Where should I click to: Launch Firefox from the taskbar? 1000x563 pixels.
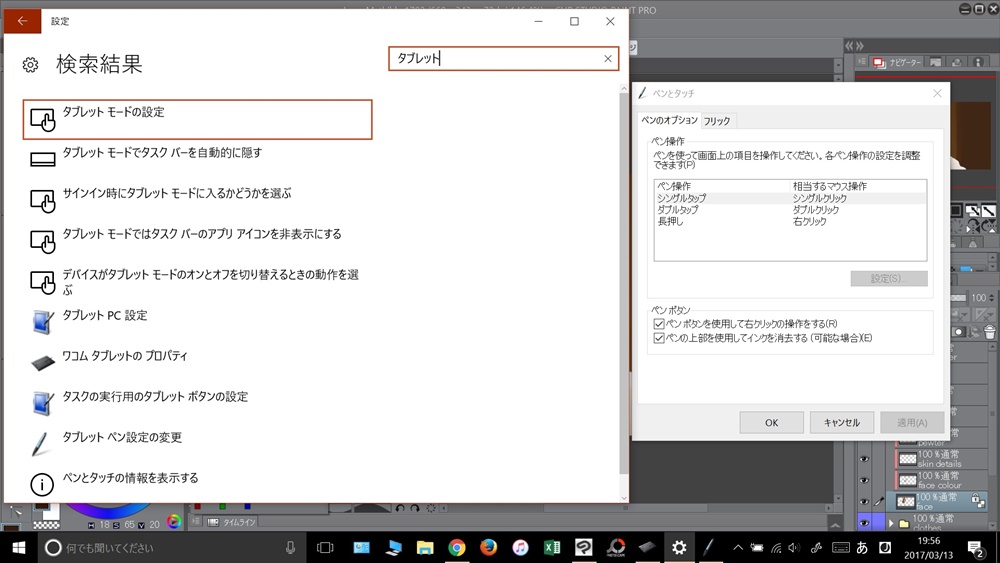tap(488, 547)
